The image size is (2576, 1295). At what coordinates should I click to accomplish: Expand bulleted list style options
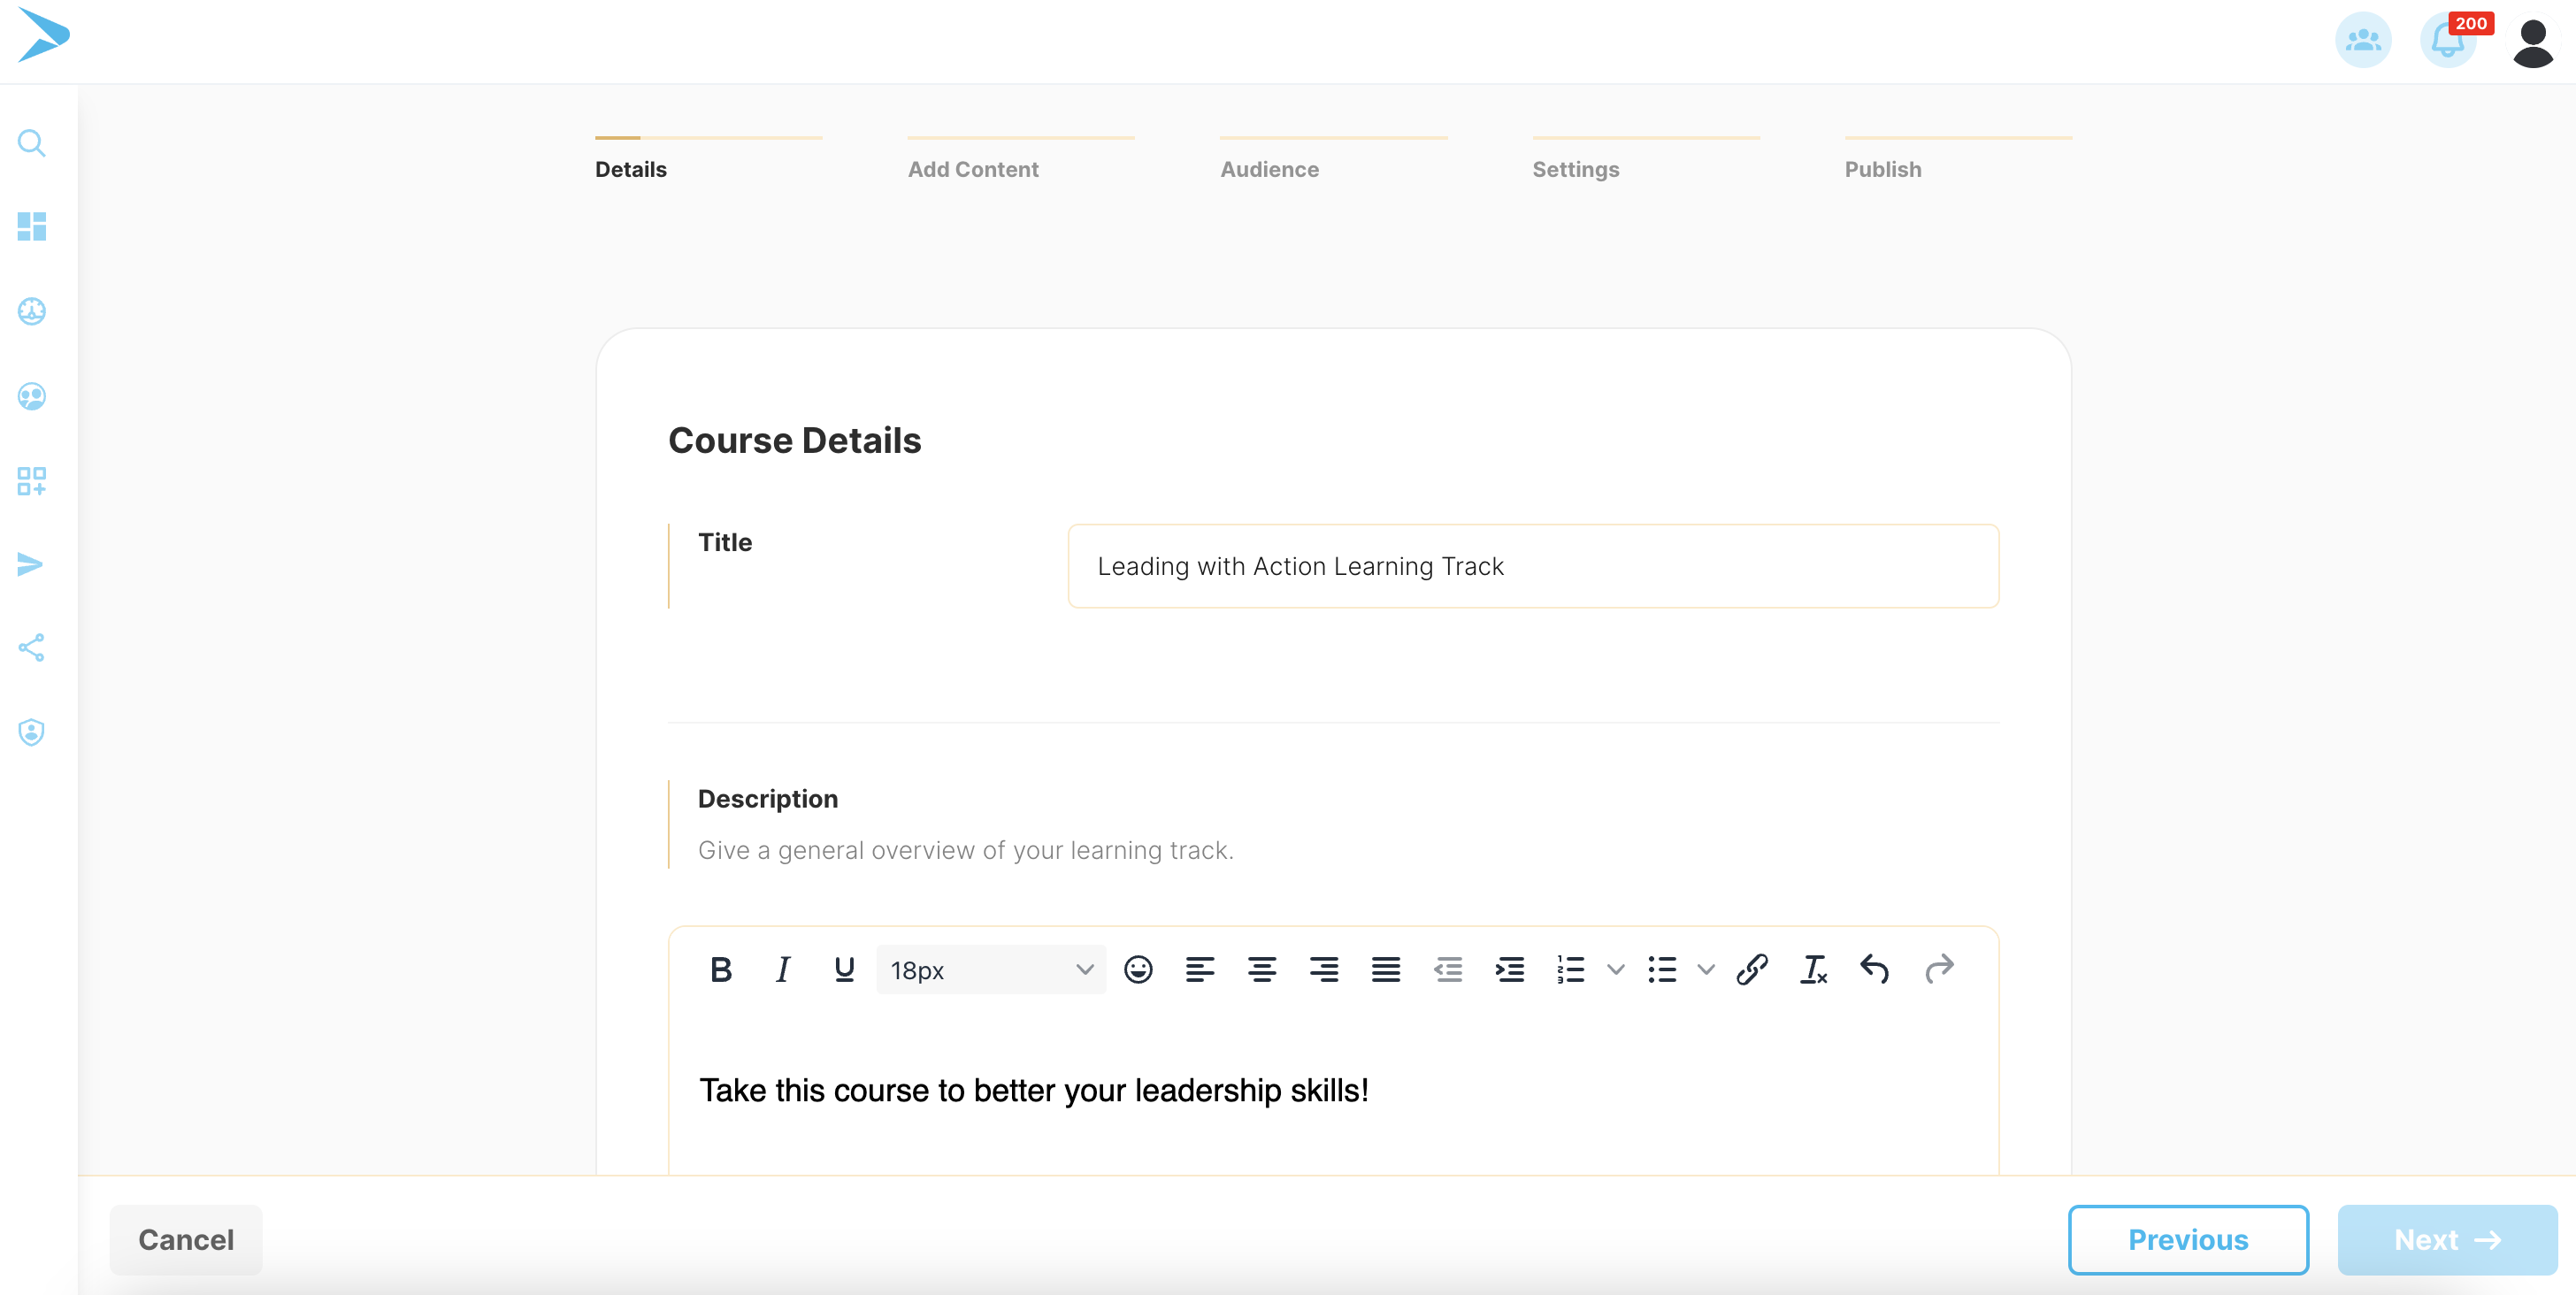[1707, 970]
